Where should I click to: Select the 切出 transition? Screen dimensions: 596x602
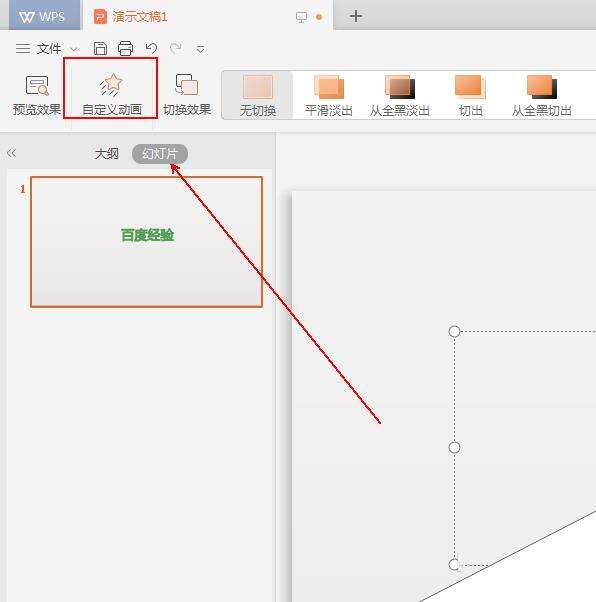click(471, 96)
